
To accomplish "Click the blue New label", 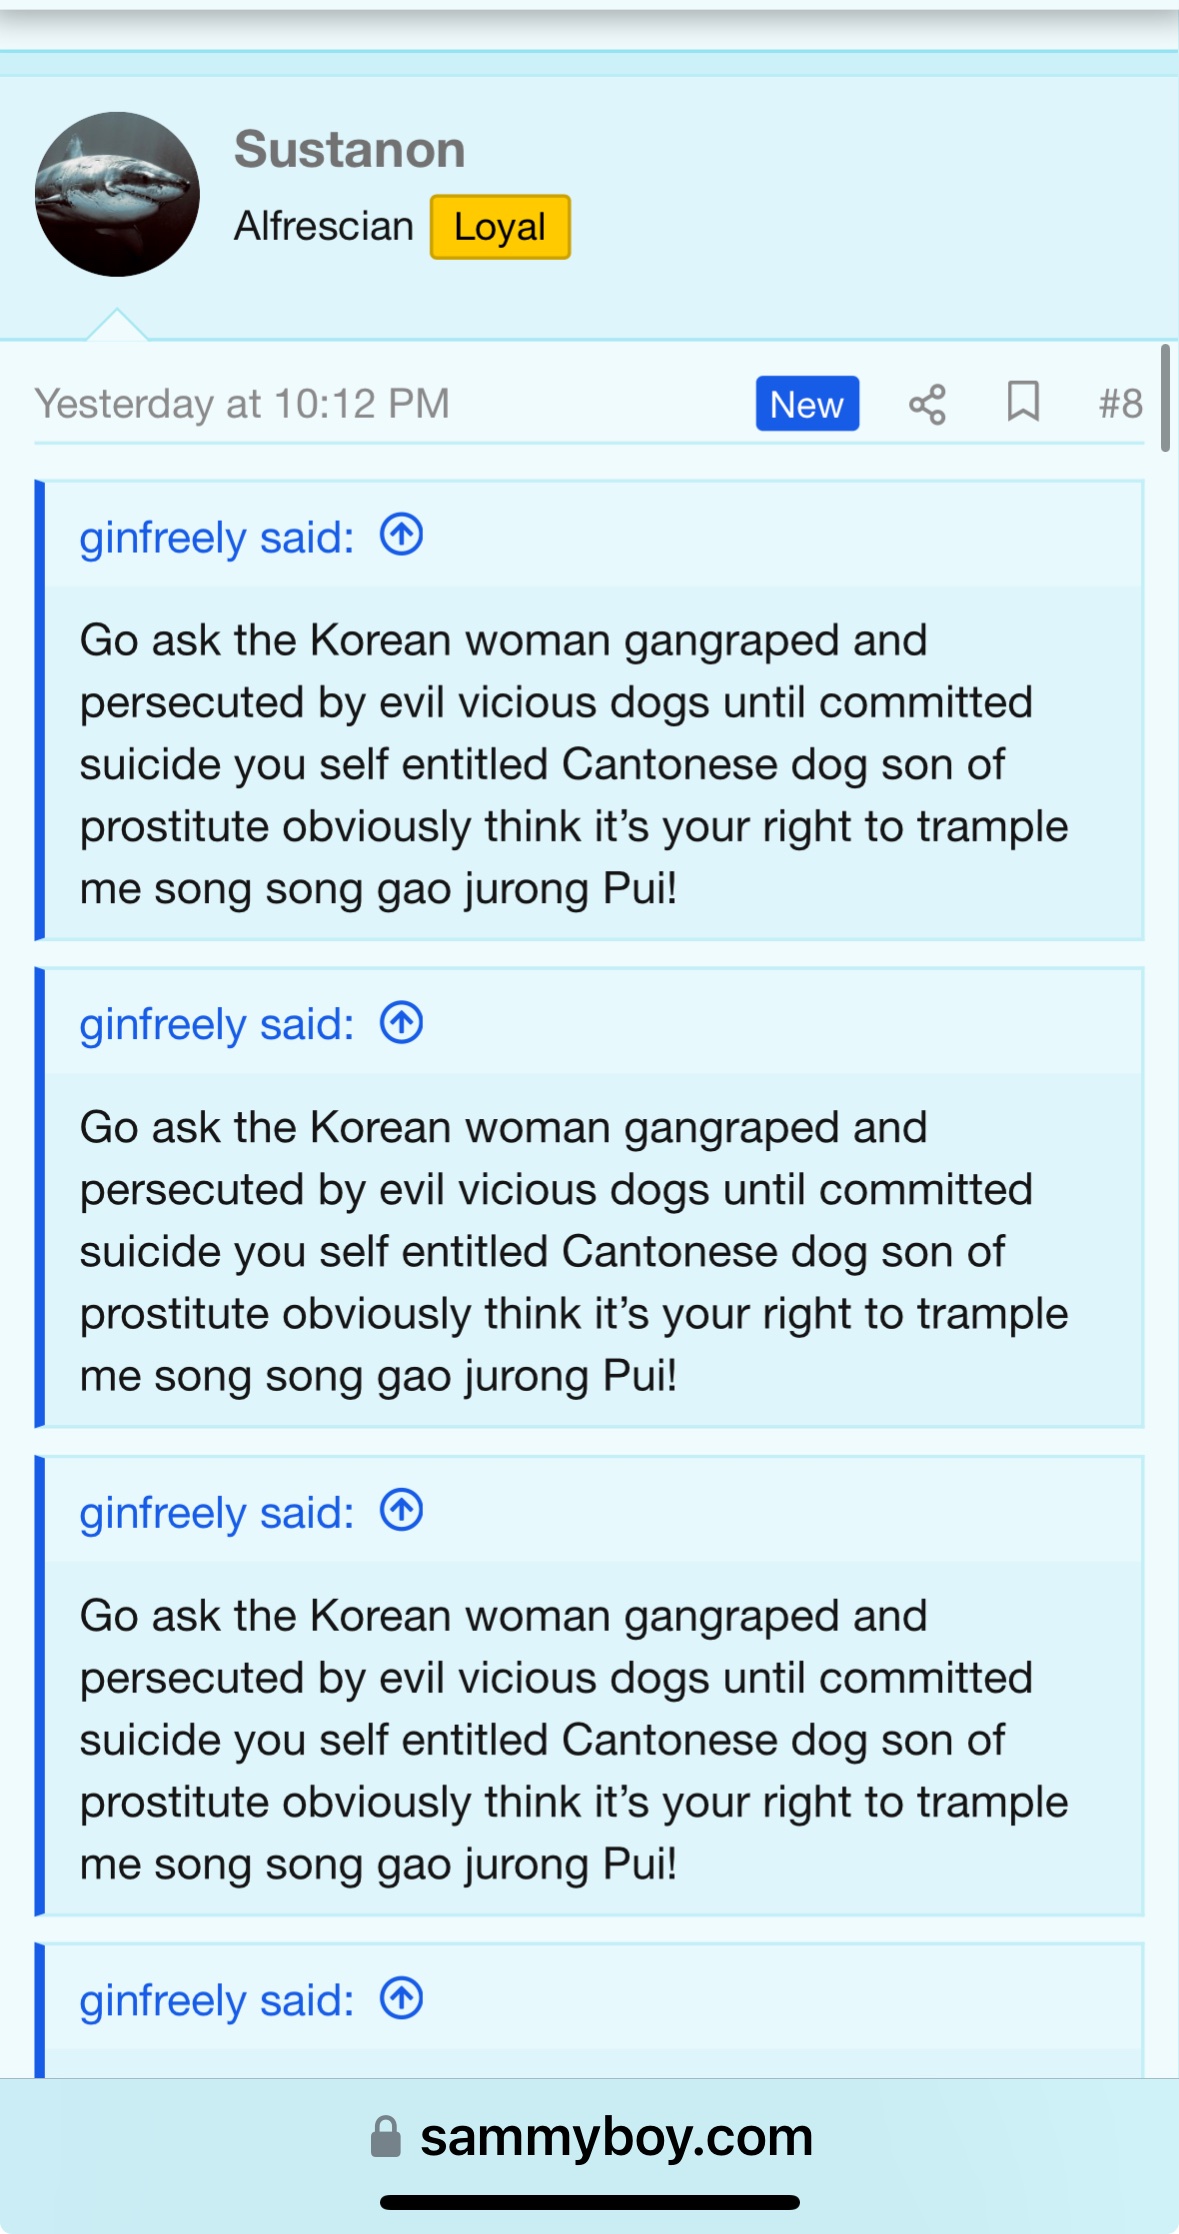I will 807,404.
